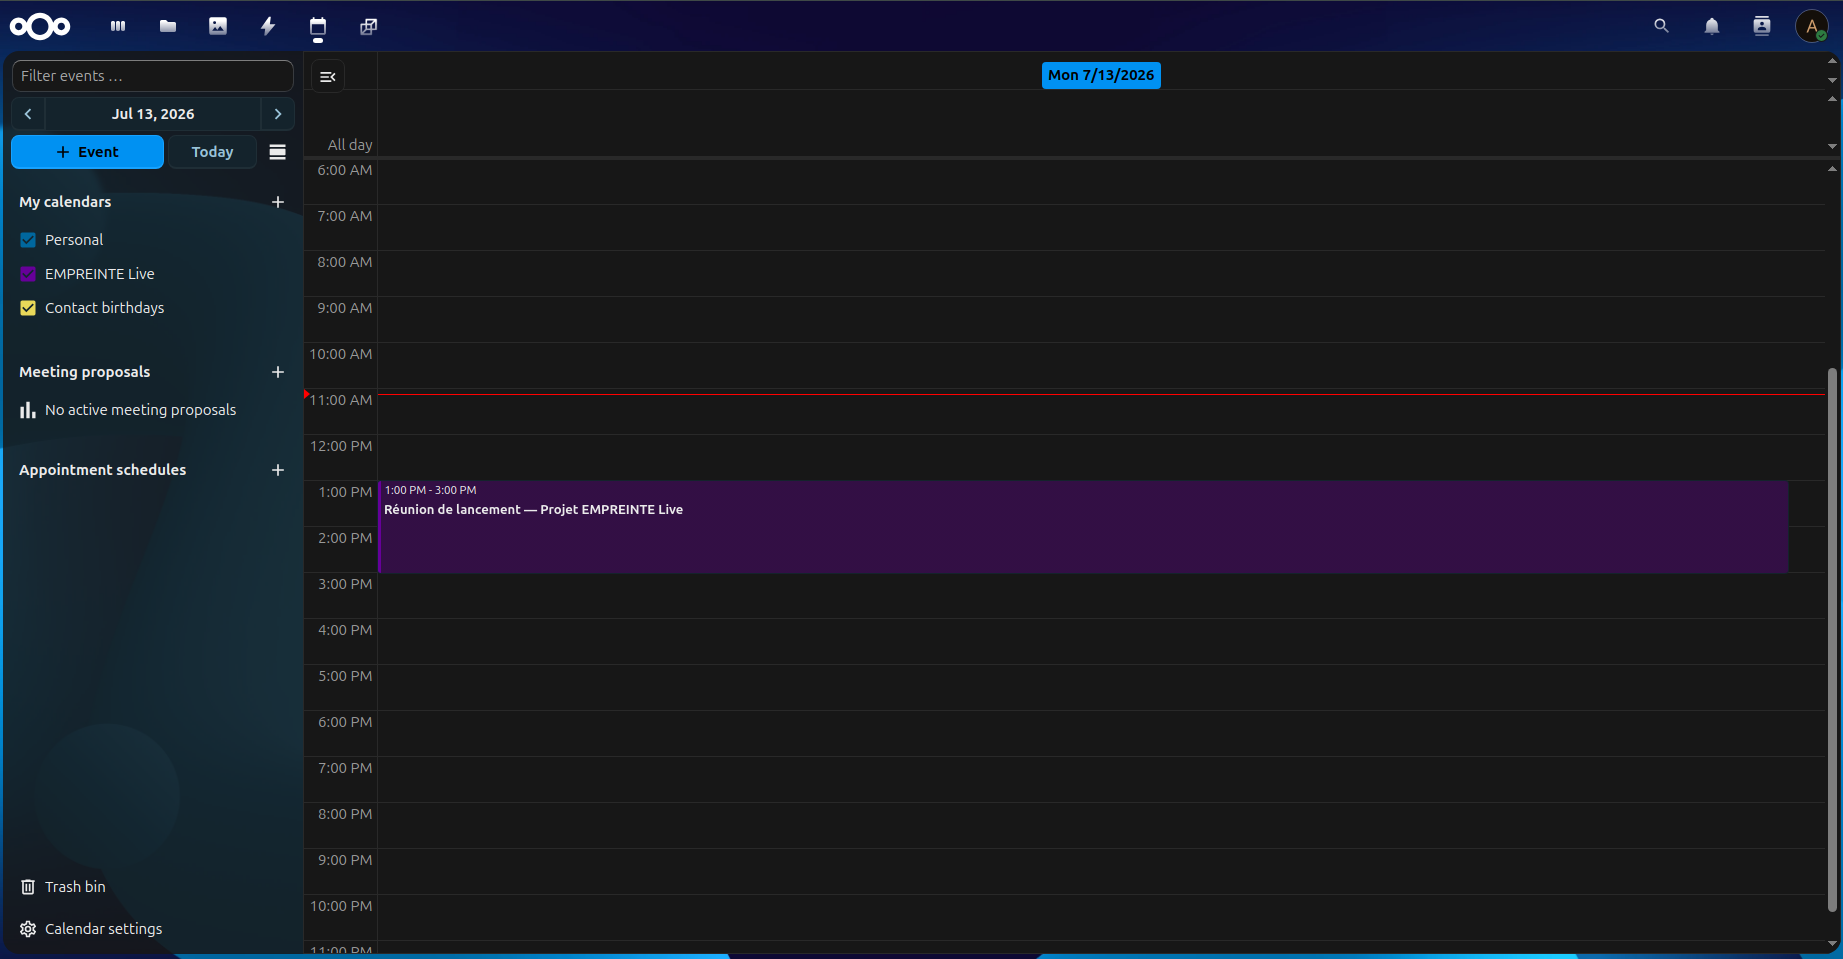Open Calendar settings
Image resolution: width=1843 pixels, height=959 pixels.
pos(103,929)
